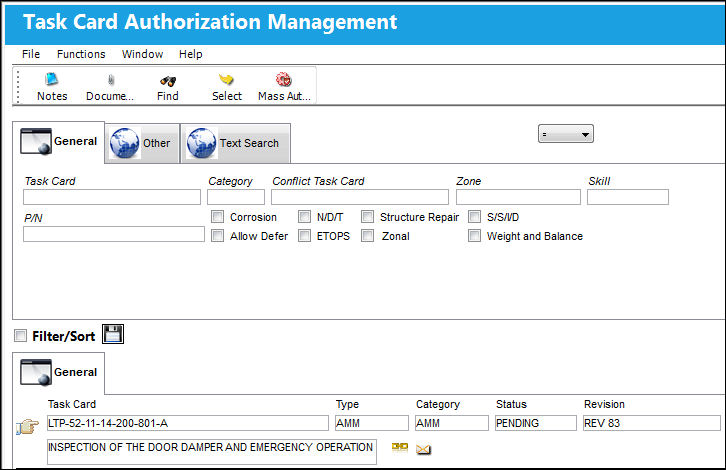Image resolution: width=726 pixels, height=470 pixels.
Task: Select the lower General results tab
Action: click(59, 373)
